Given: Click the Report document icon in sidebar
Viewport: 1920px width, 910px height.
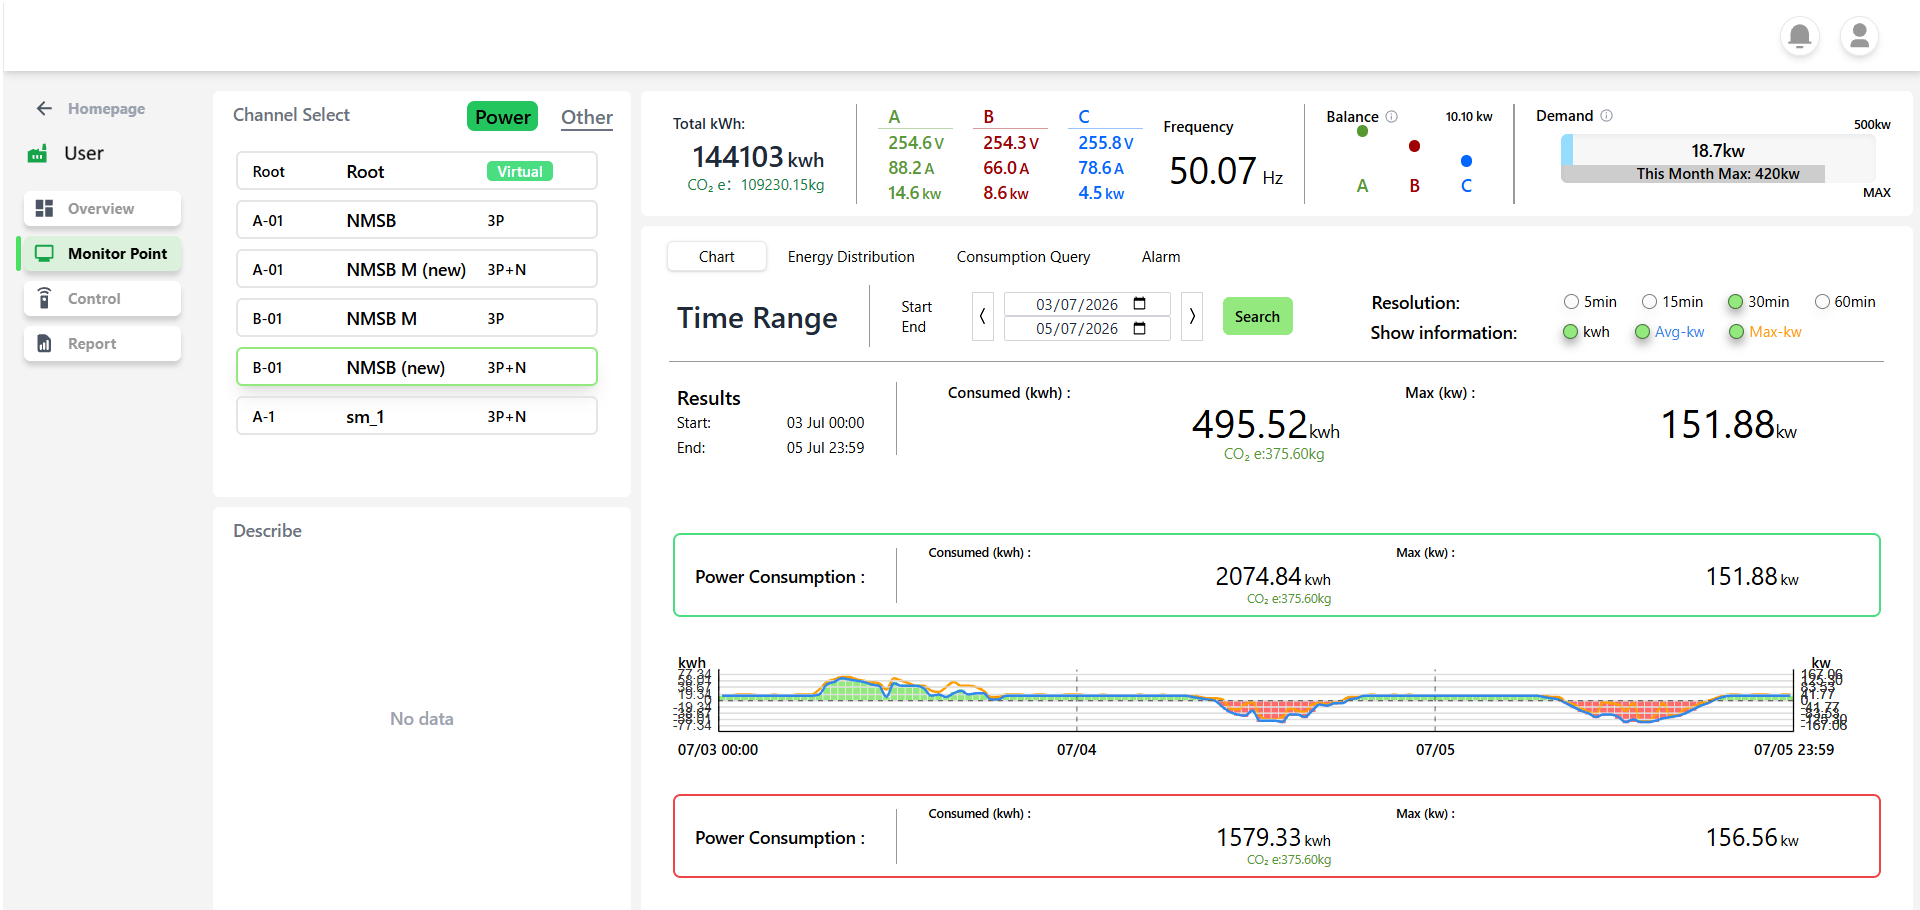Looking at the screenshot, I should point(44,343).
